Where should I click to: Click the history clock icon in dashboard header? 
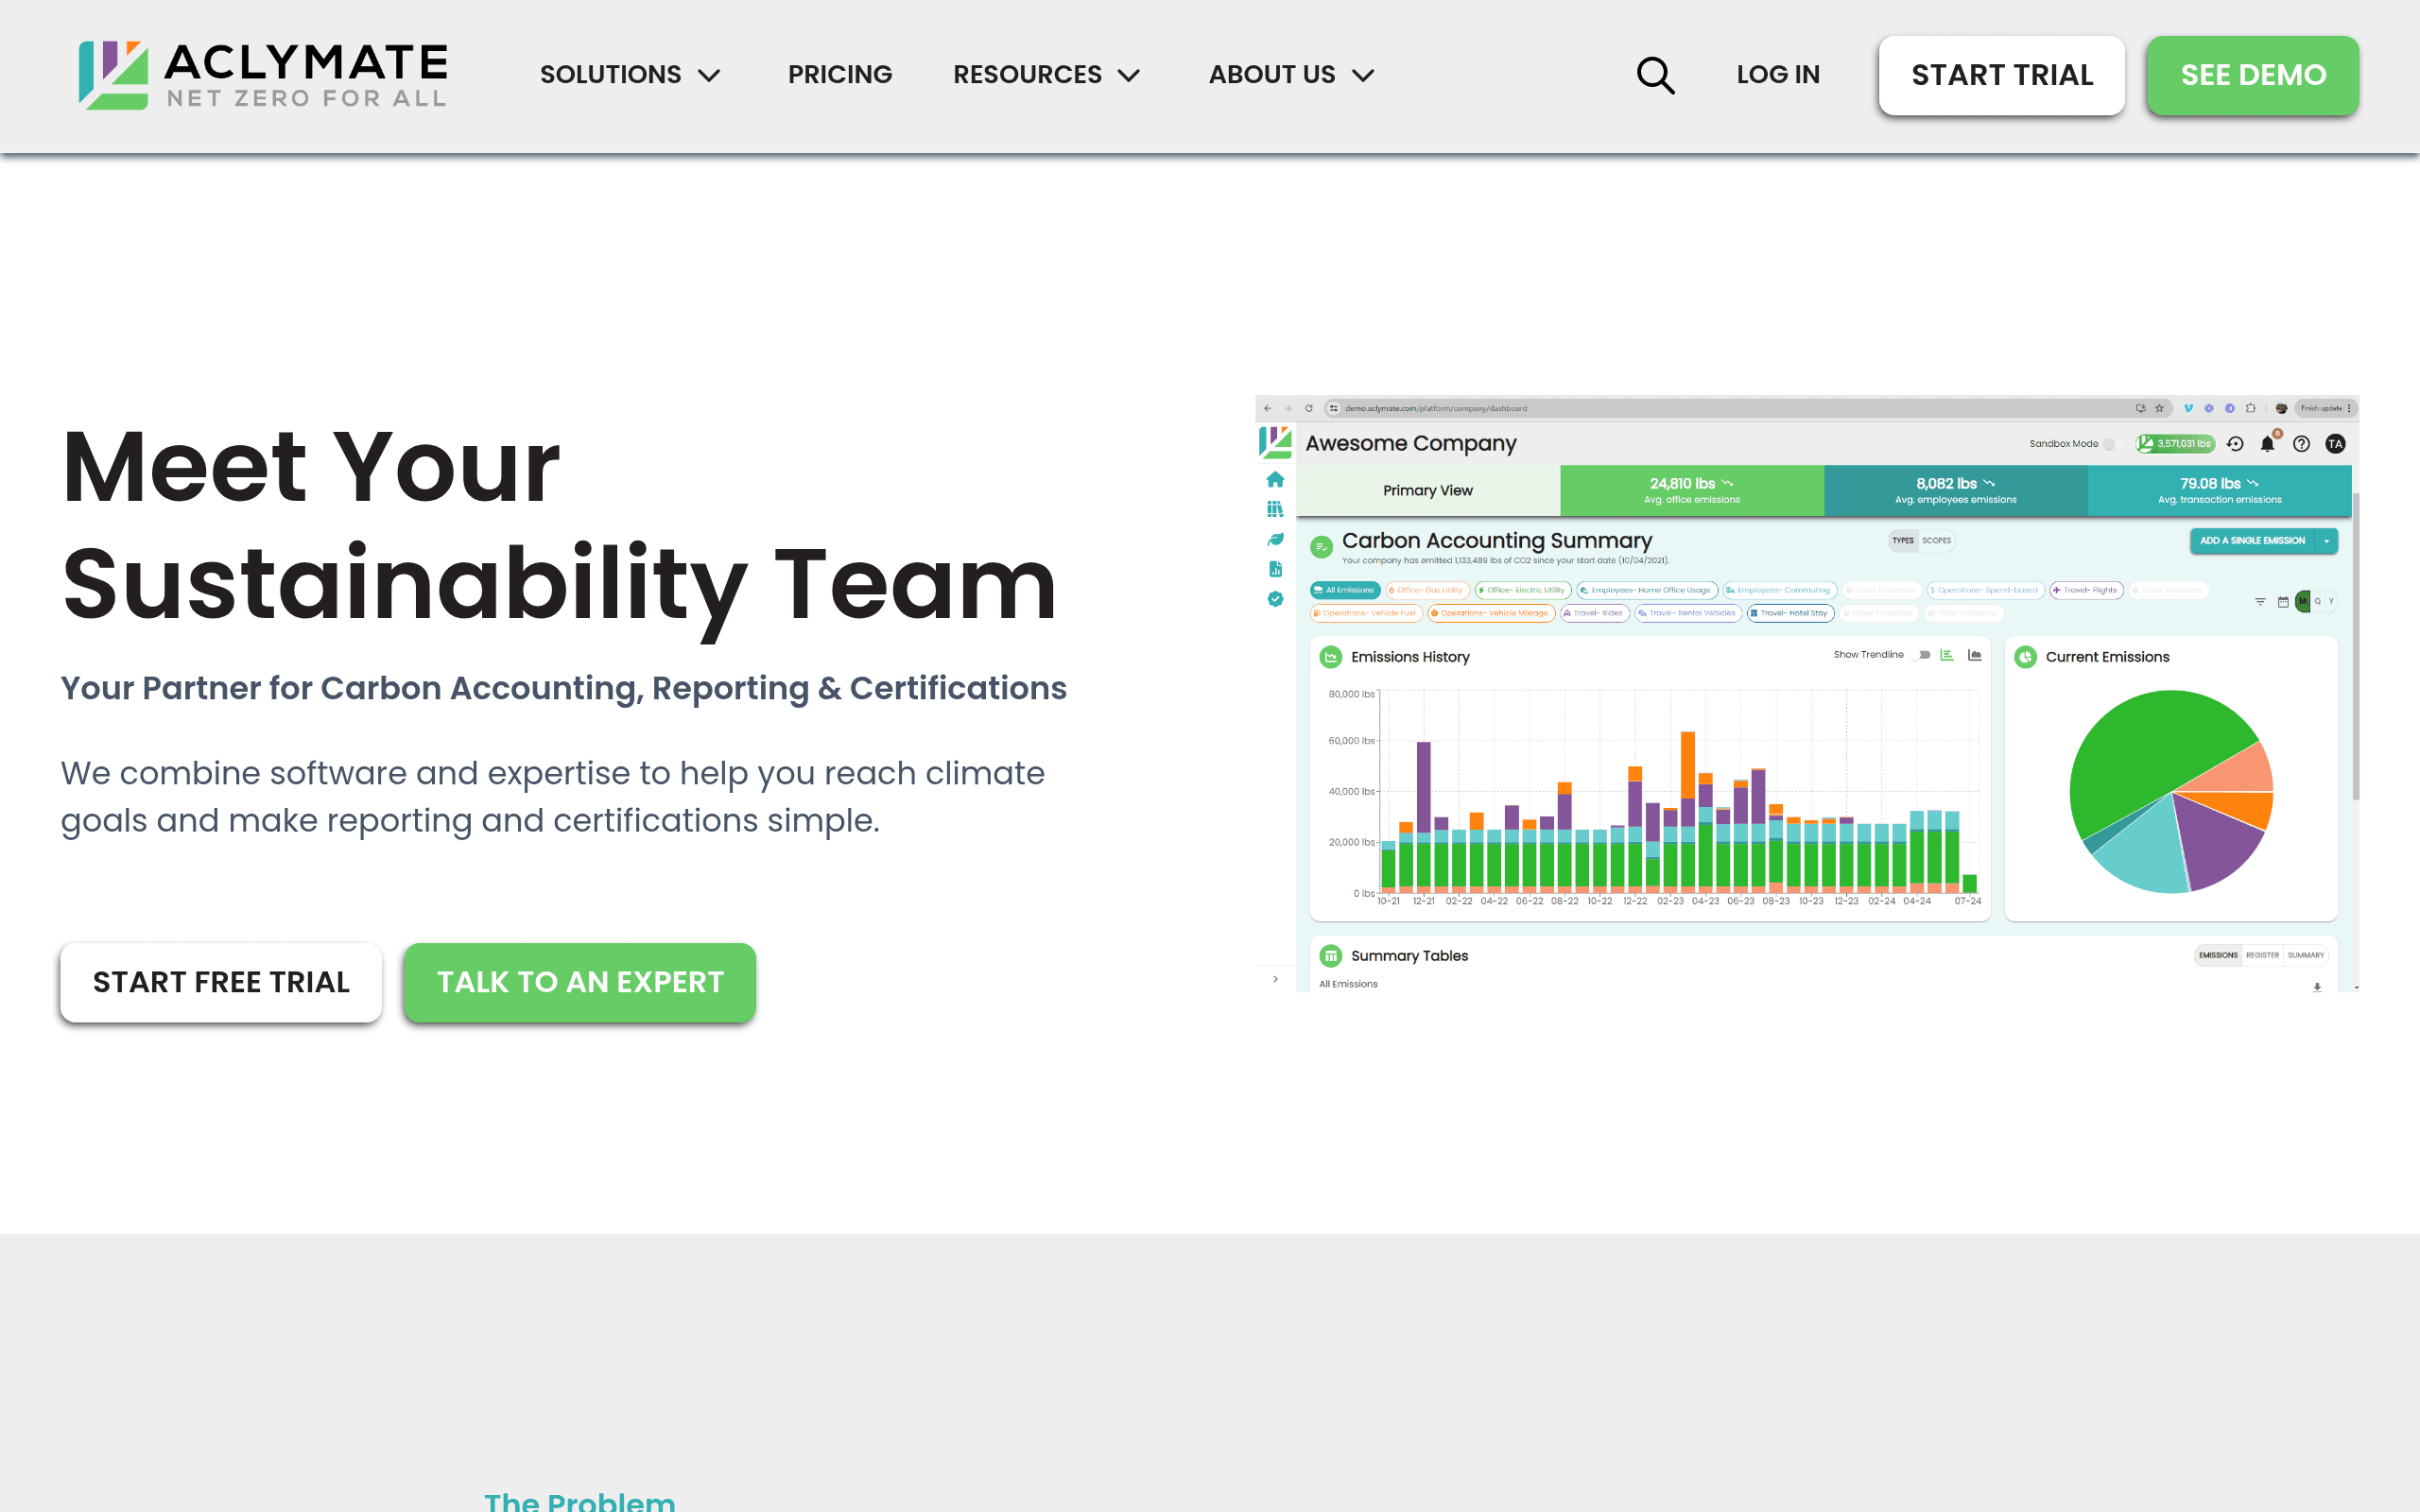coord(2235,444)
